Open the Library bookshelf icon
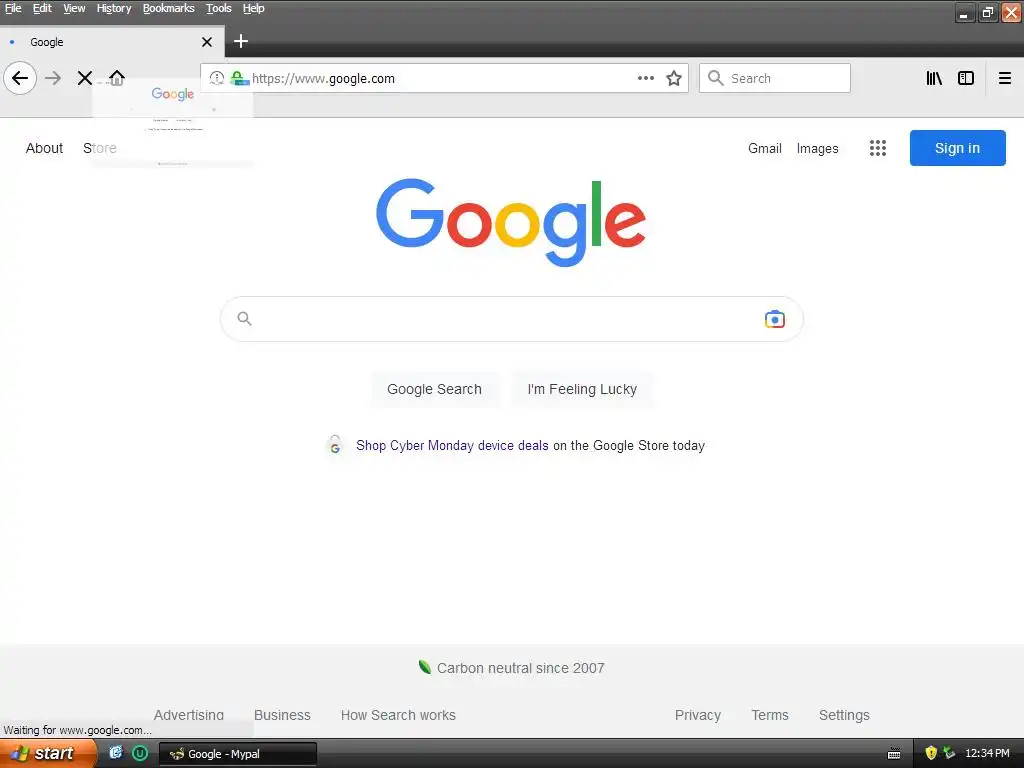1024x768 pixels. 934,78
